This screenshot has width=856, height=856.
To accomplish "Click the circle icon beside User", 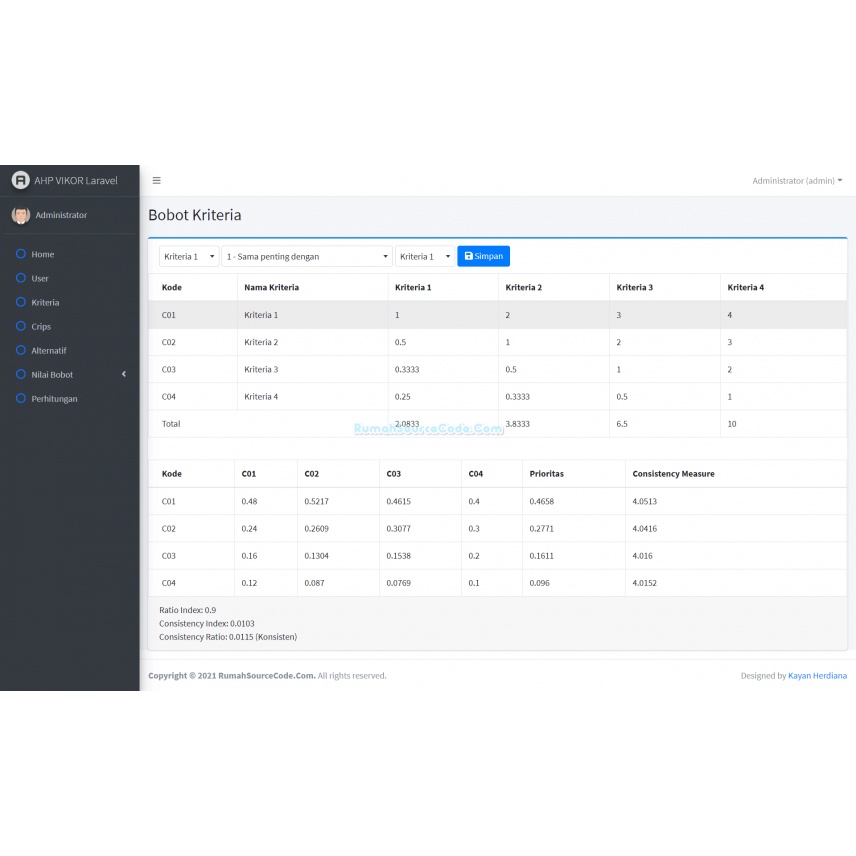I will [21, 278].
